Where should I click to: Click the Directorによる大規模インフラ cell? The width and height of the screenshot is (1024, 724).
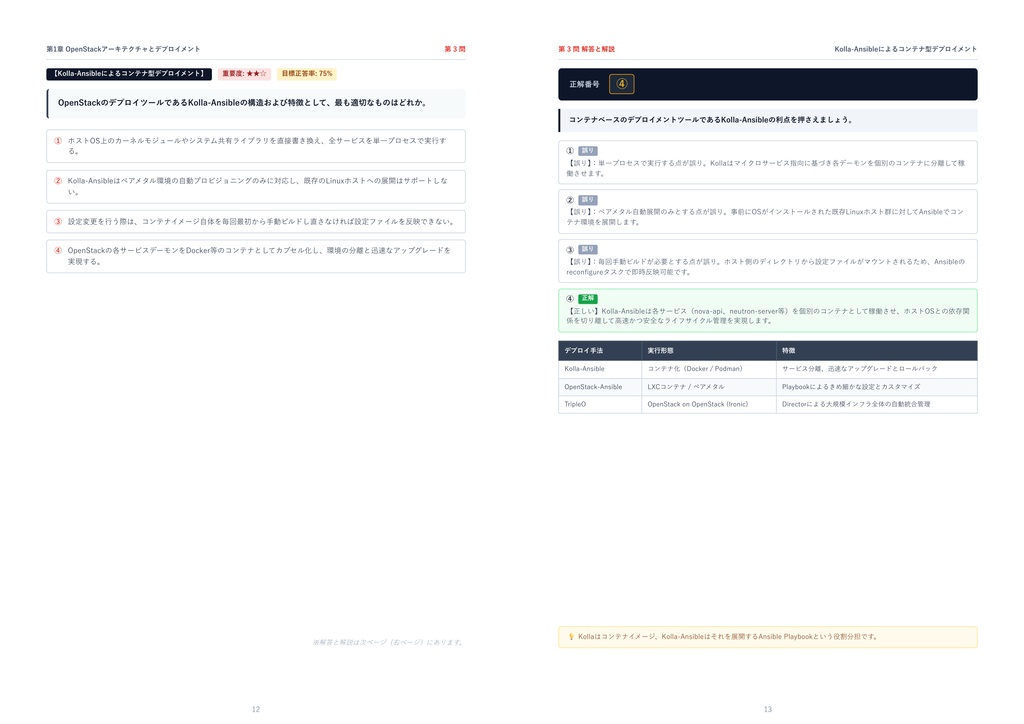pos(876,405)
